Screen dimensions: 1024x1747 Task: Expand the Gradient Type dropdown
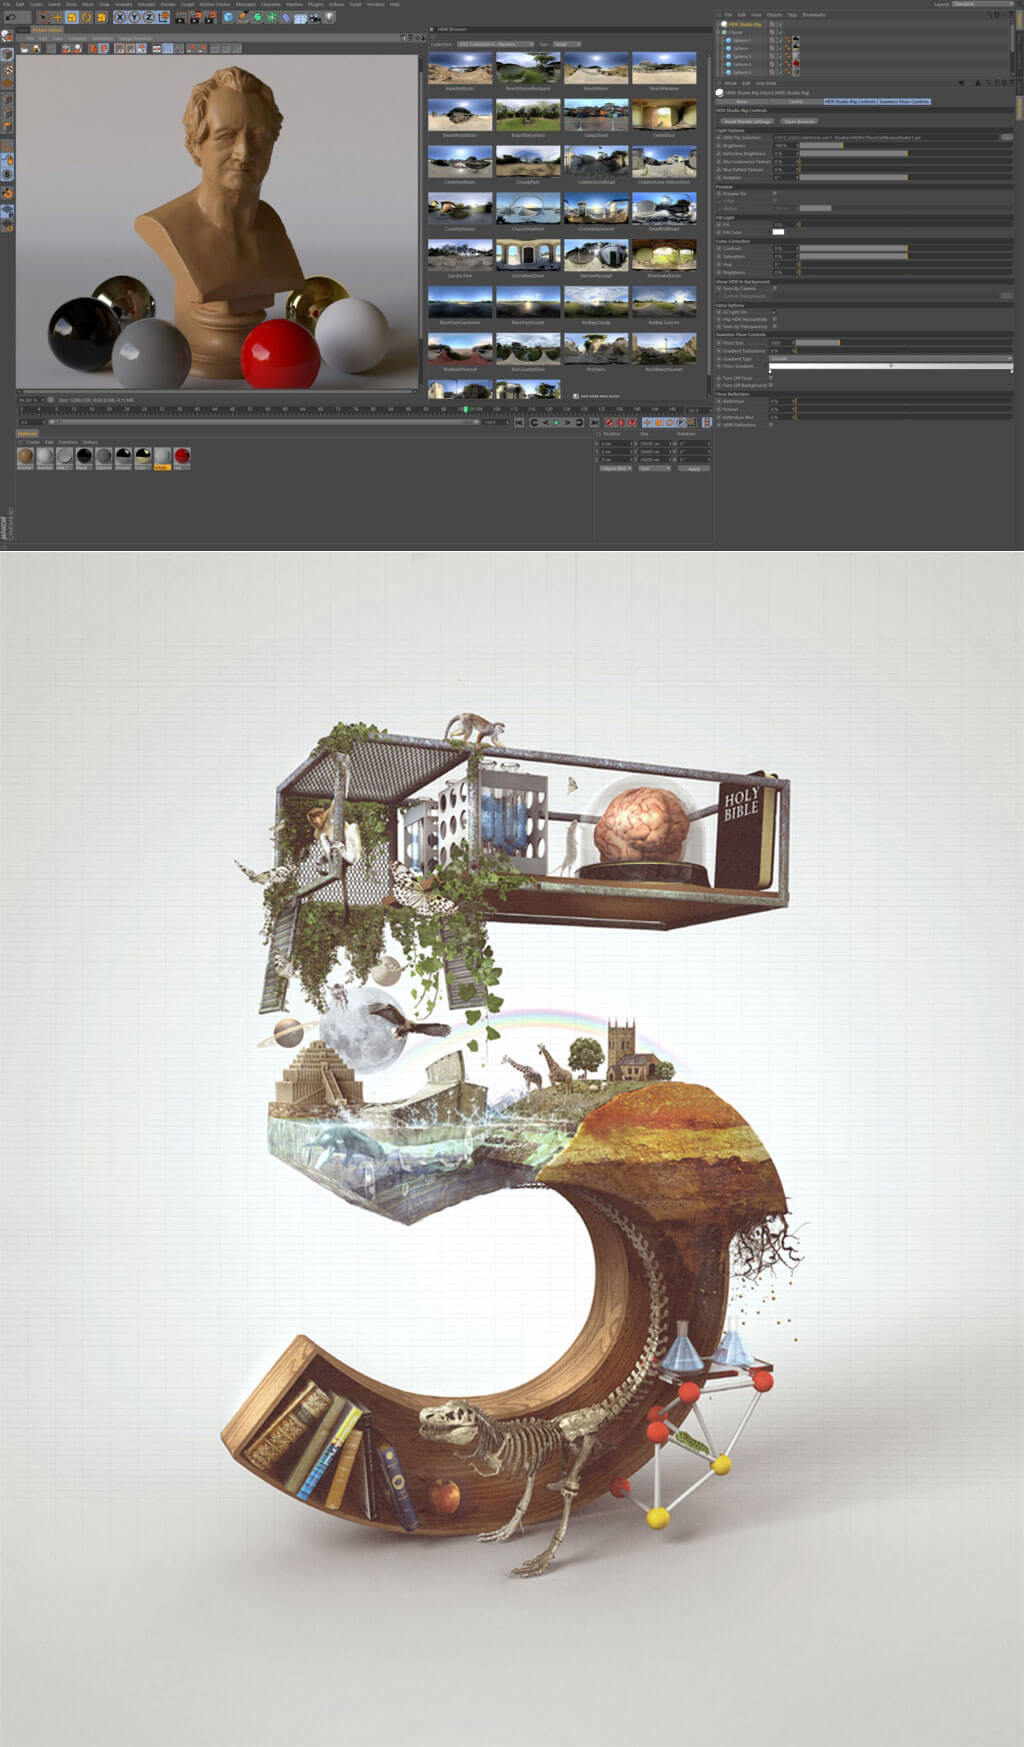889,358
